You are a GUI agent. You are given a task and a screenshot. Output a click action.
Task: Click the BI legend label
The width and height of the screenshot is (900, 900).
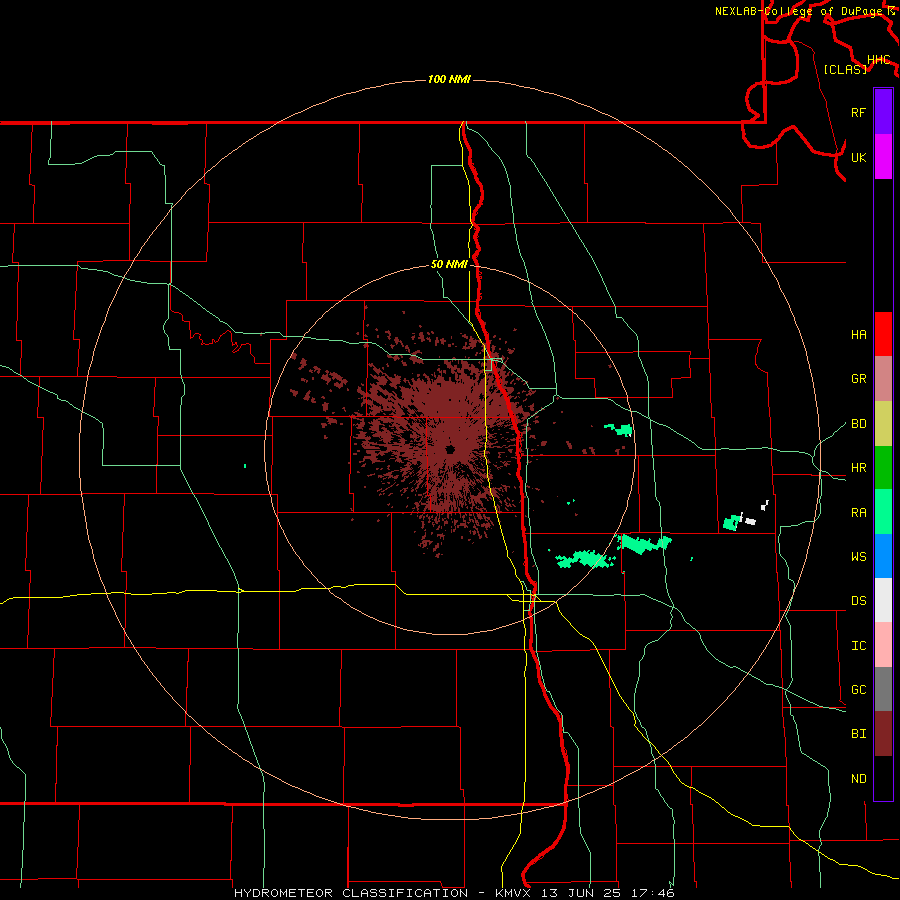click(858, 734)
